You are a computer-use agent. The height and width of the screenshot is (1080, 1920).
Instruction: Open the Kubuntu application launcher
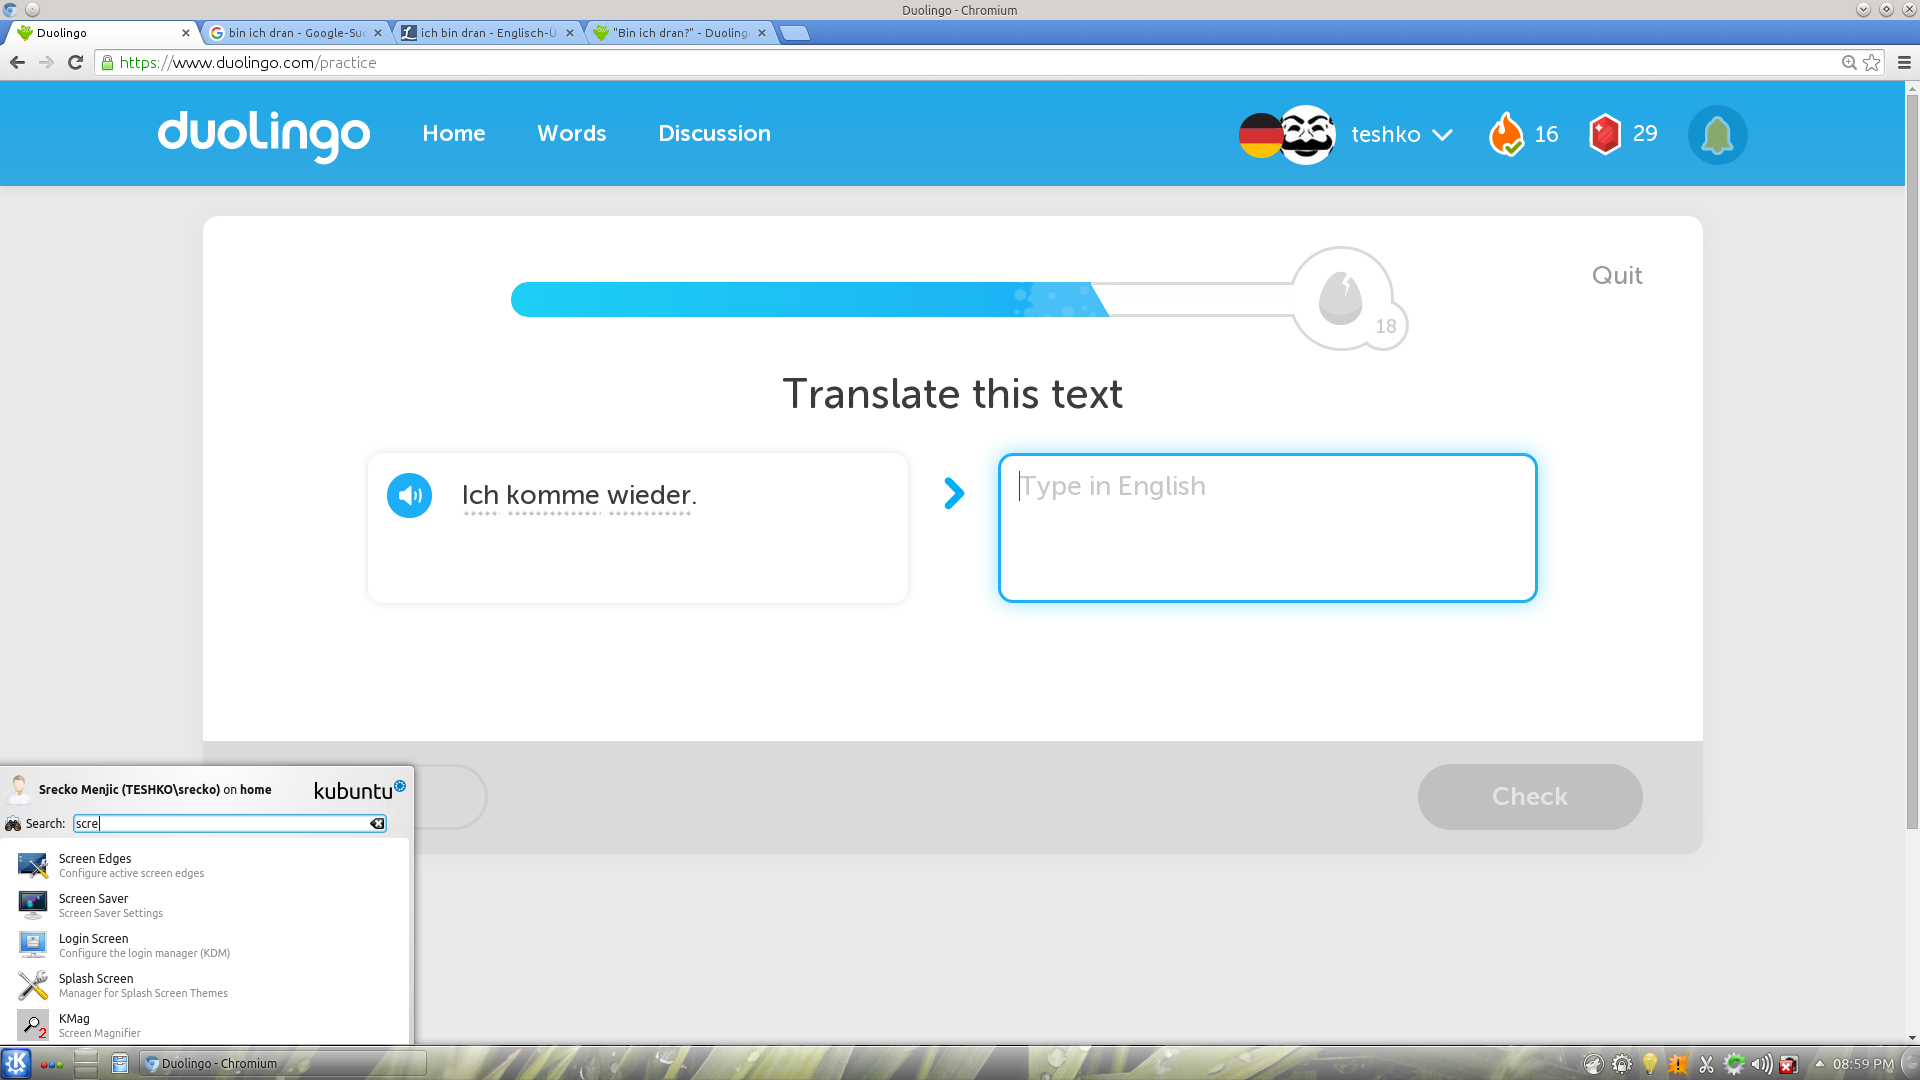tap(16, 1063)
